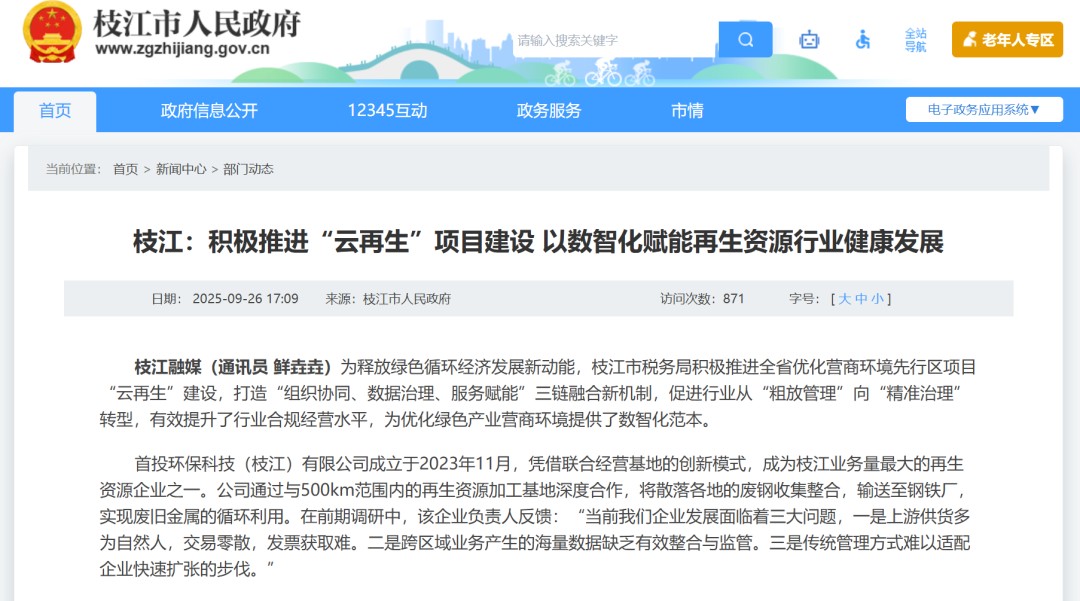Select the 首页 tab
The height and width of the screenshot is (601, 1080).
tap(55, 111)
